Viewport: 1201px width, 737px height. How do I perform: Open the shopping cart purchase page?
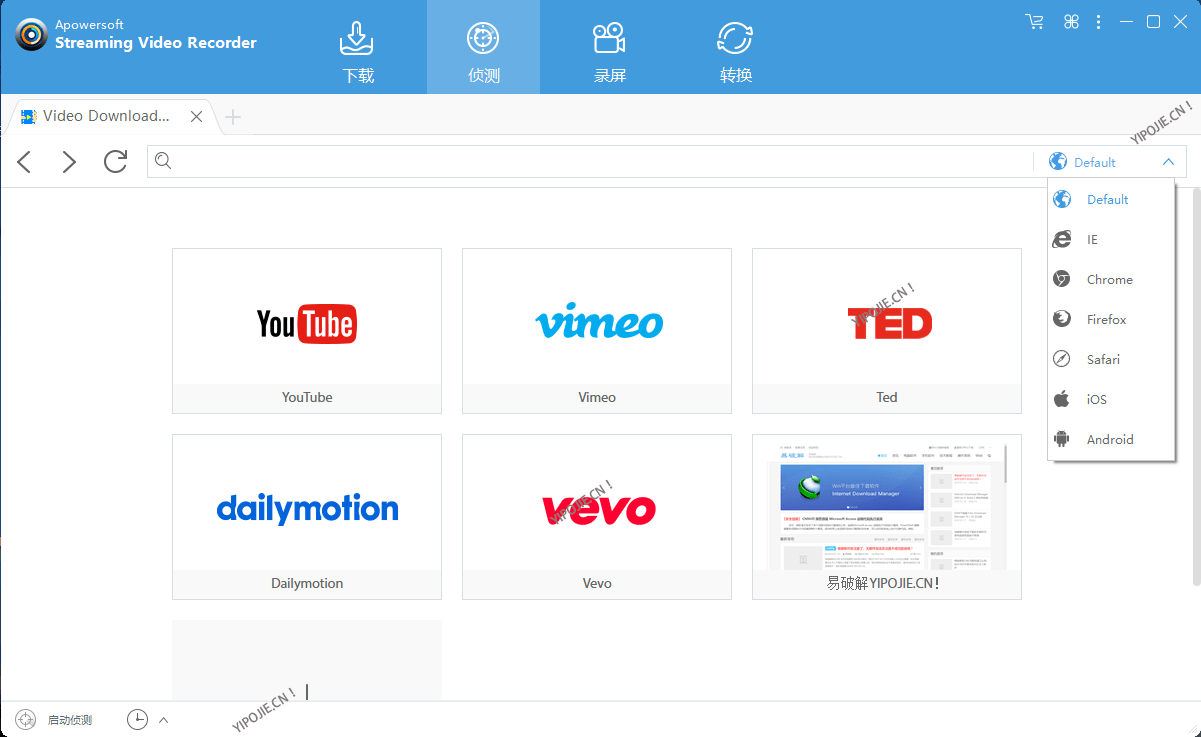tap(1034, 21)
